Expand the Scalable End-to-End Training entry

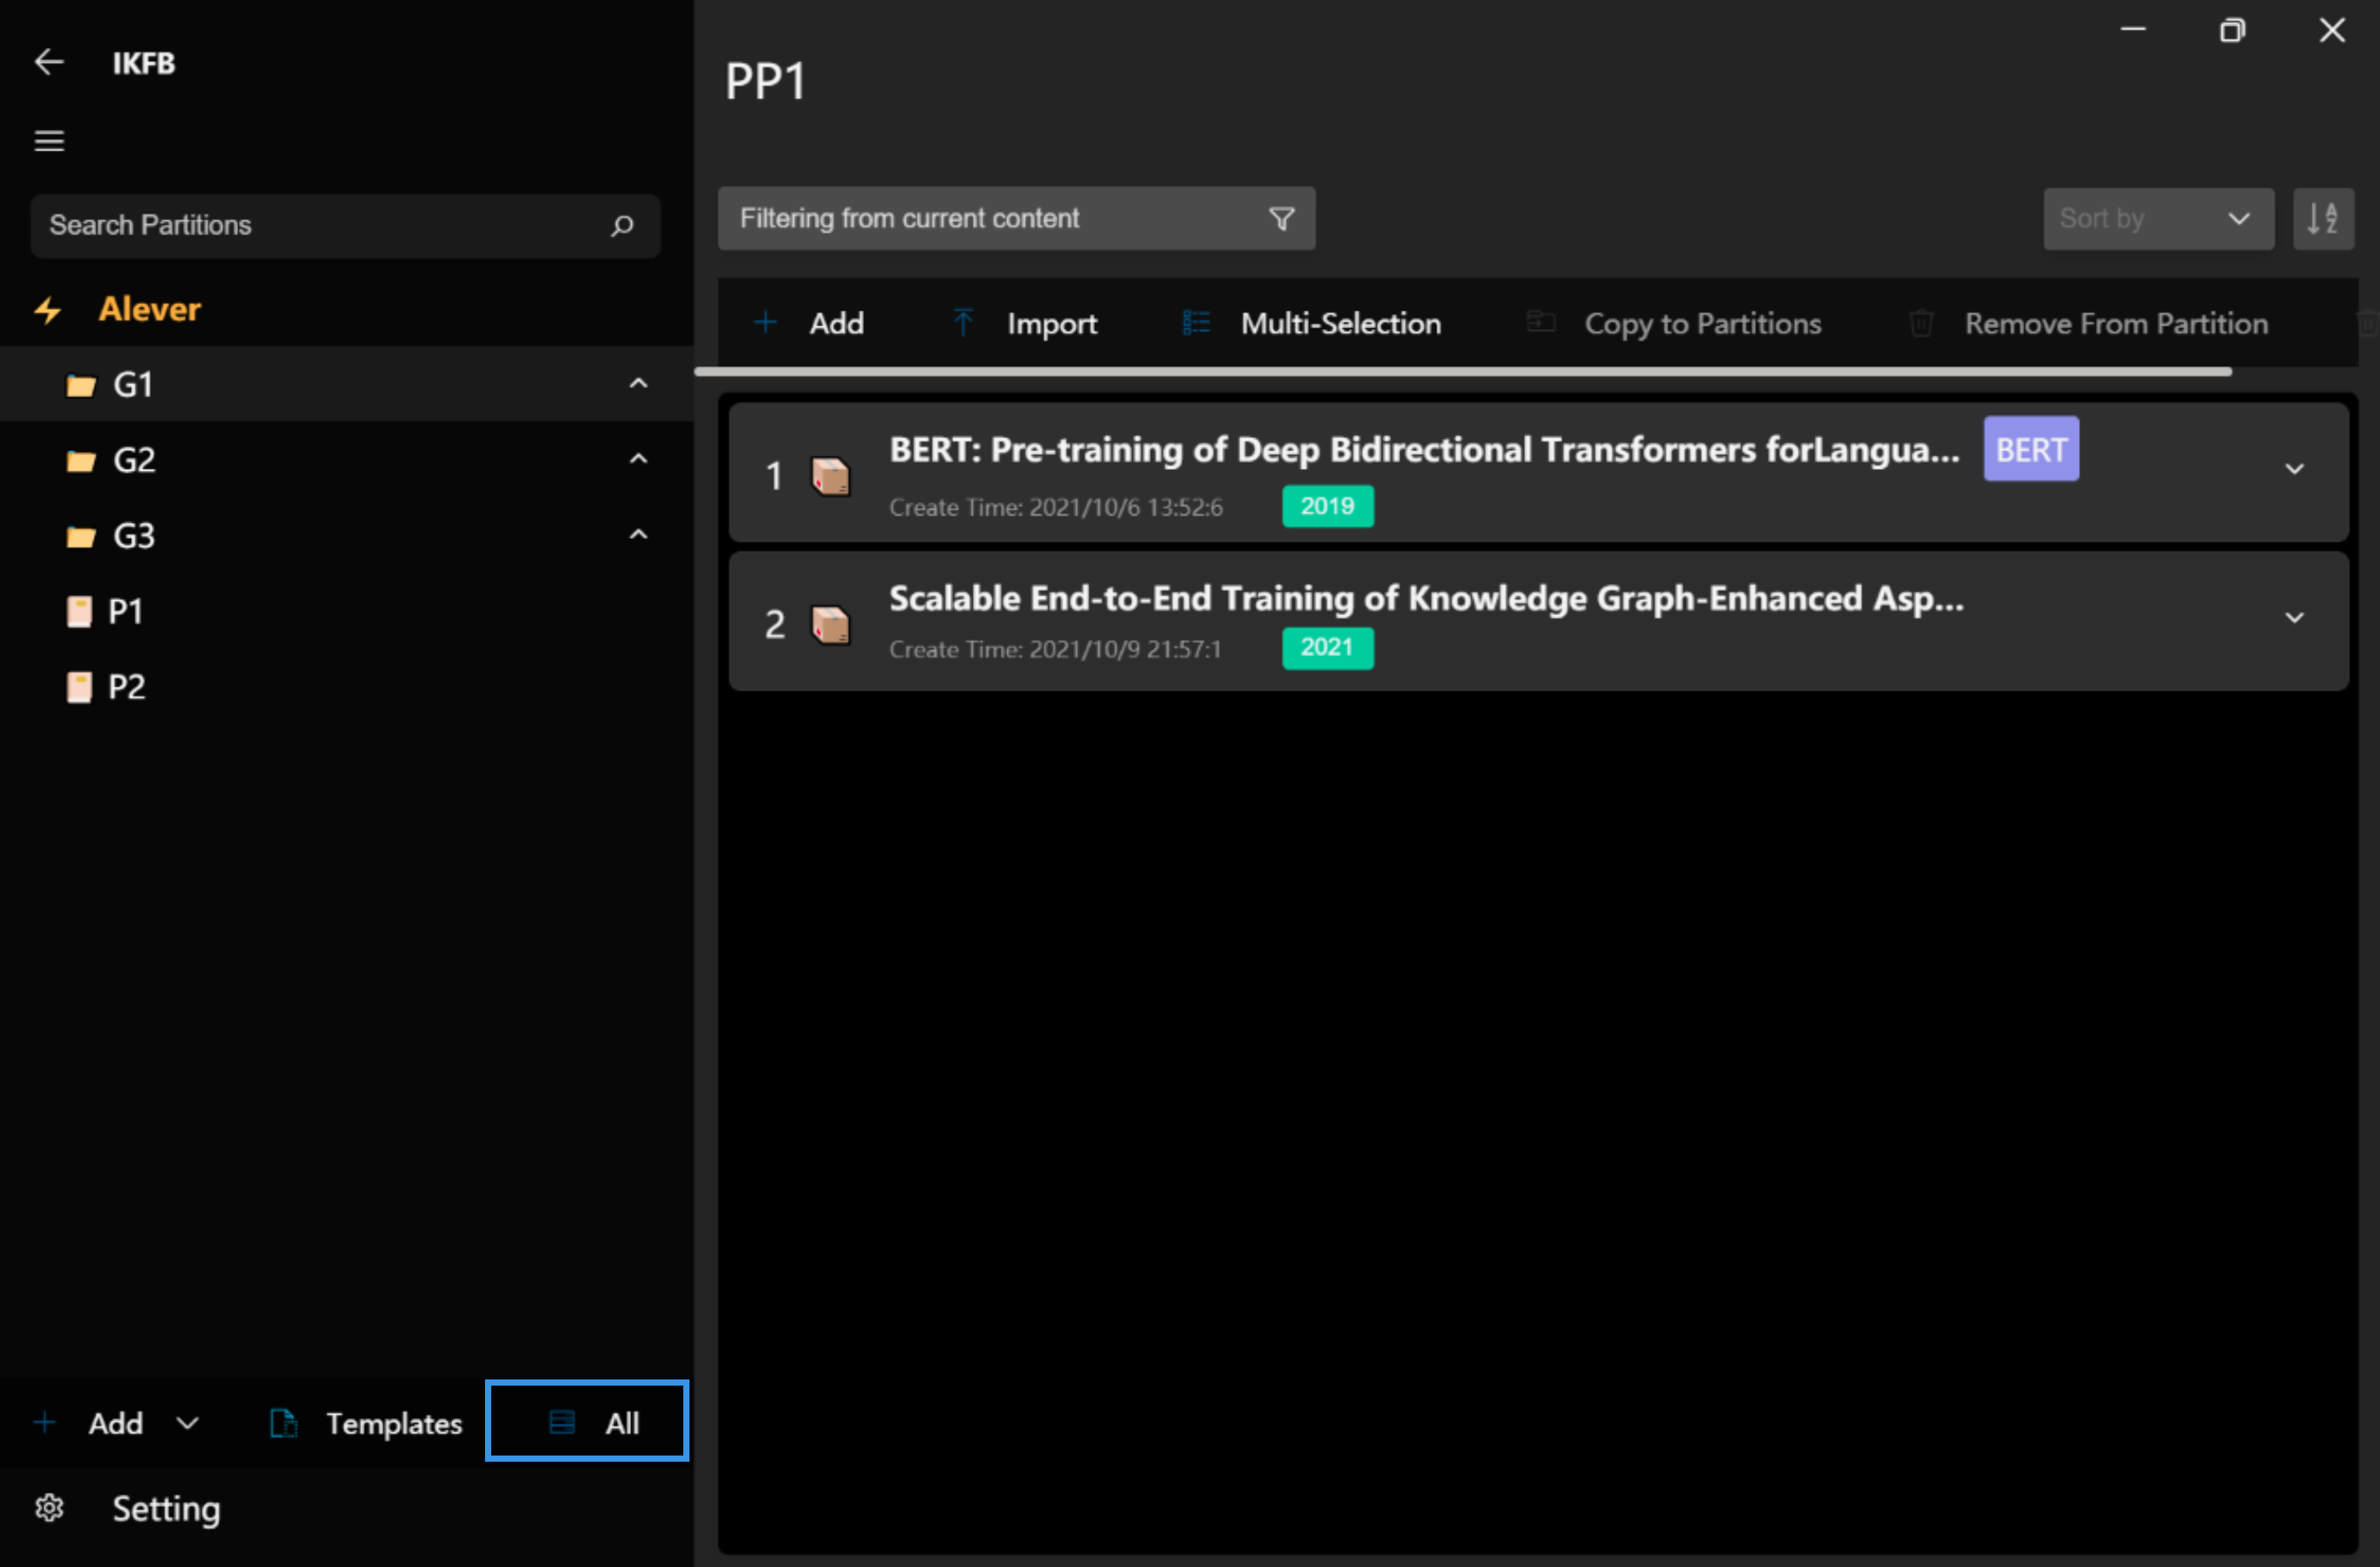(2294, 618)
